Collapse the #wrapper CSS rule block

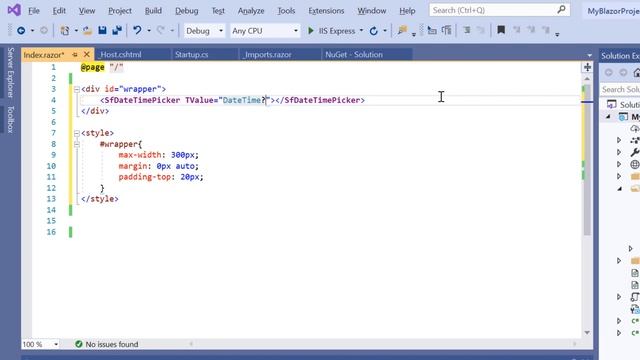(x=77, y=144)
